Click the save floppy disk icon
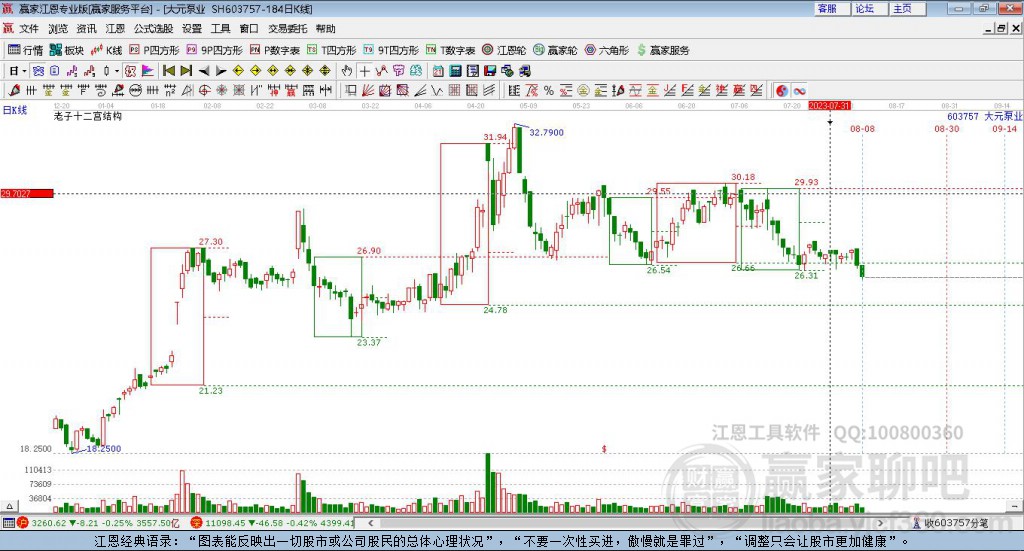 click(x=490, y=71)
